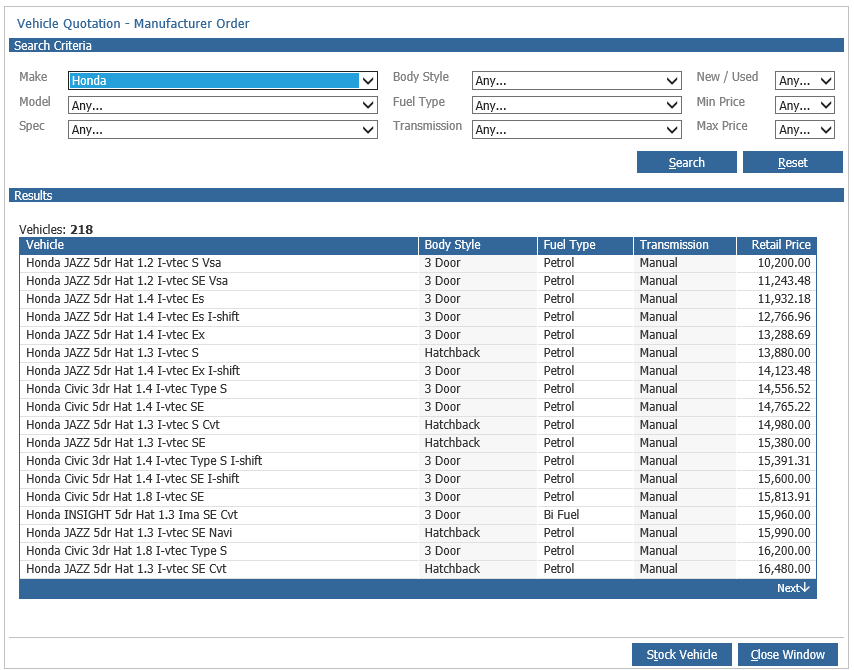The height and width of the screenshot is (670, 854).
Task: Expand the Transmission dropdown
Action: 576,130
